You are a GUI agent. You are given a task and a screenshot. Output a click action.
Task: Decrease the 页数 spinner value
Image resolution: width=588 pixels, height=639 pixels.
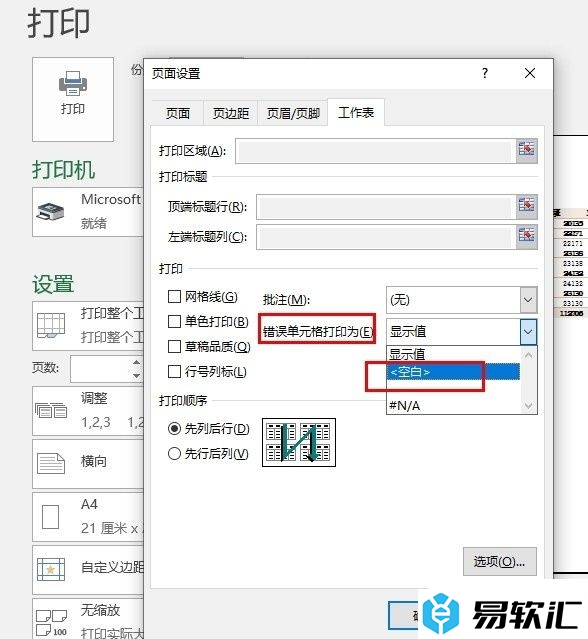click(x=137, y=375)
